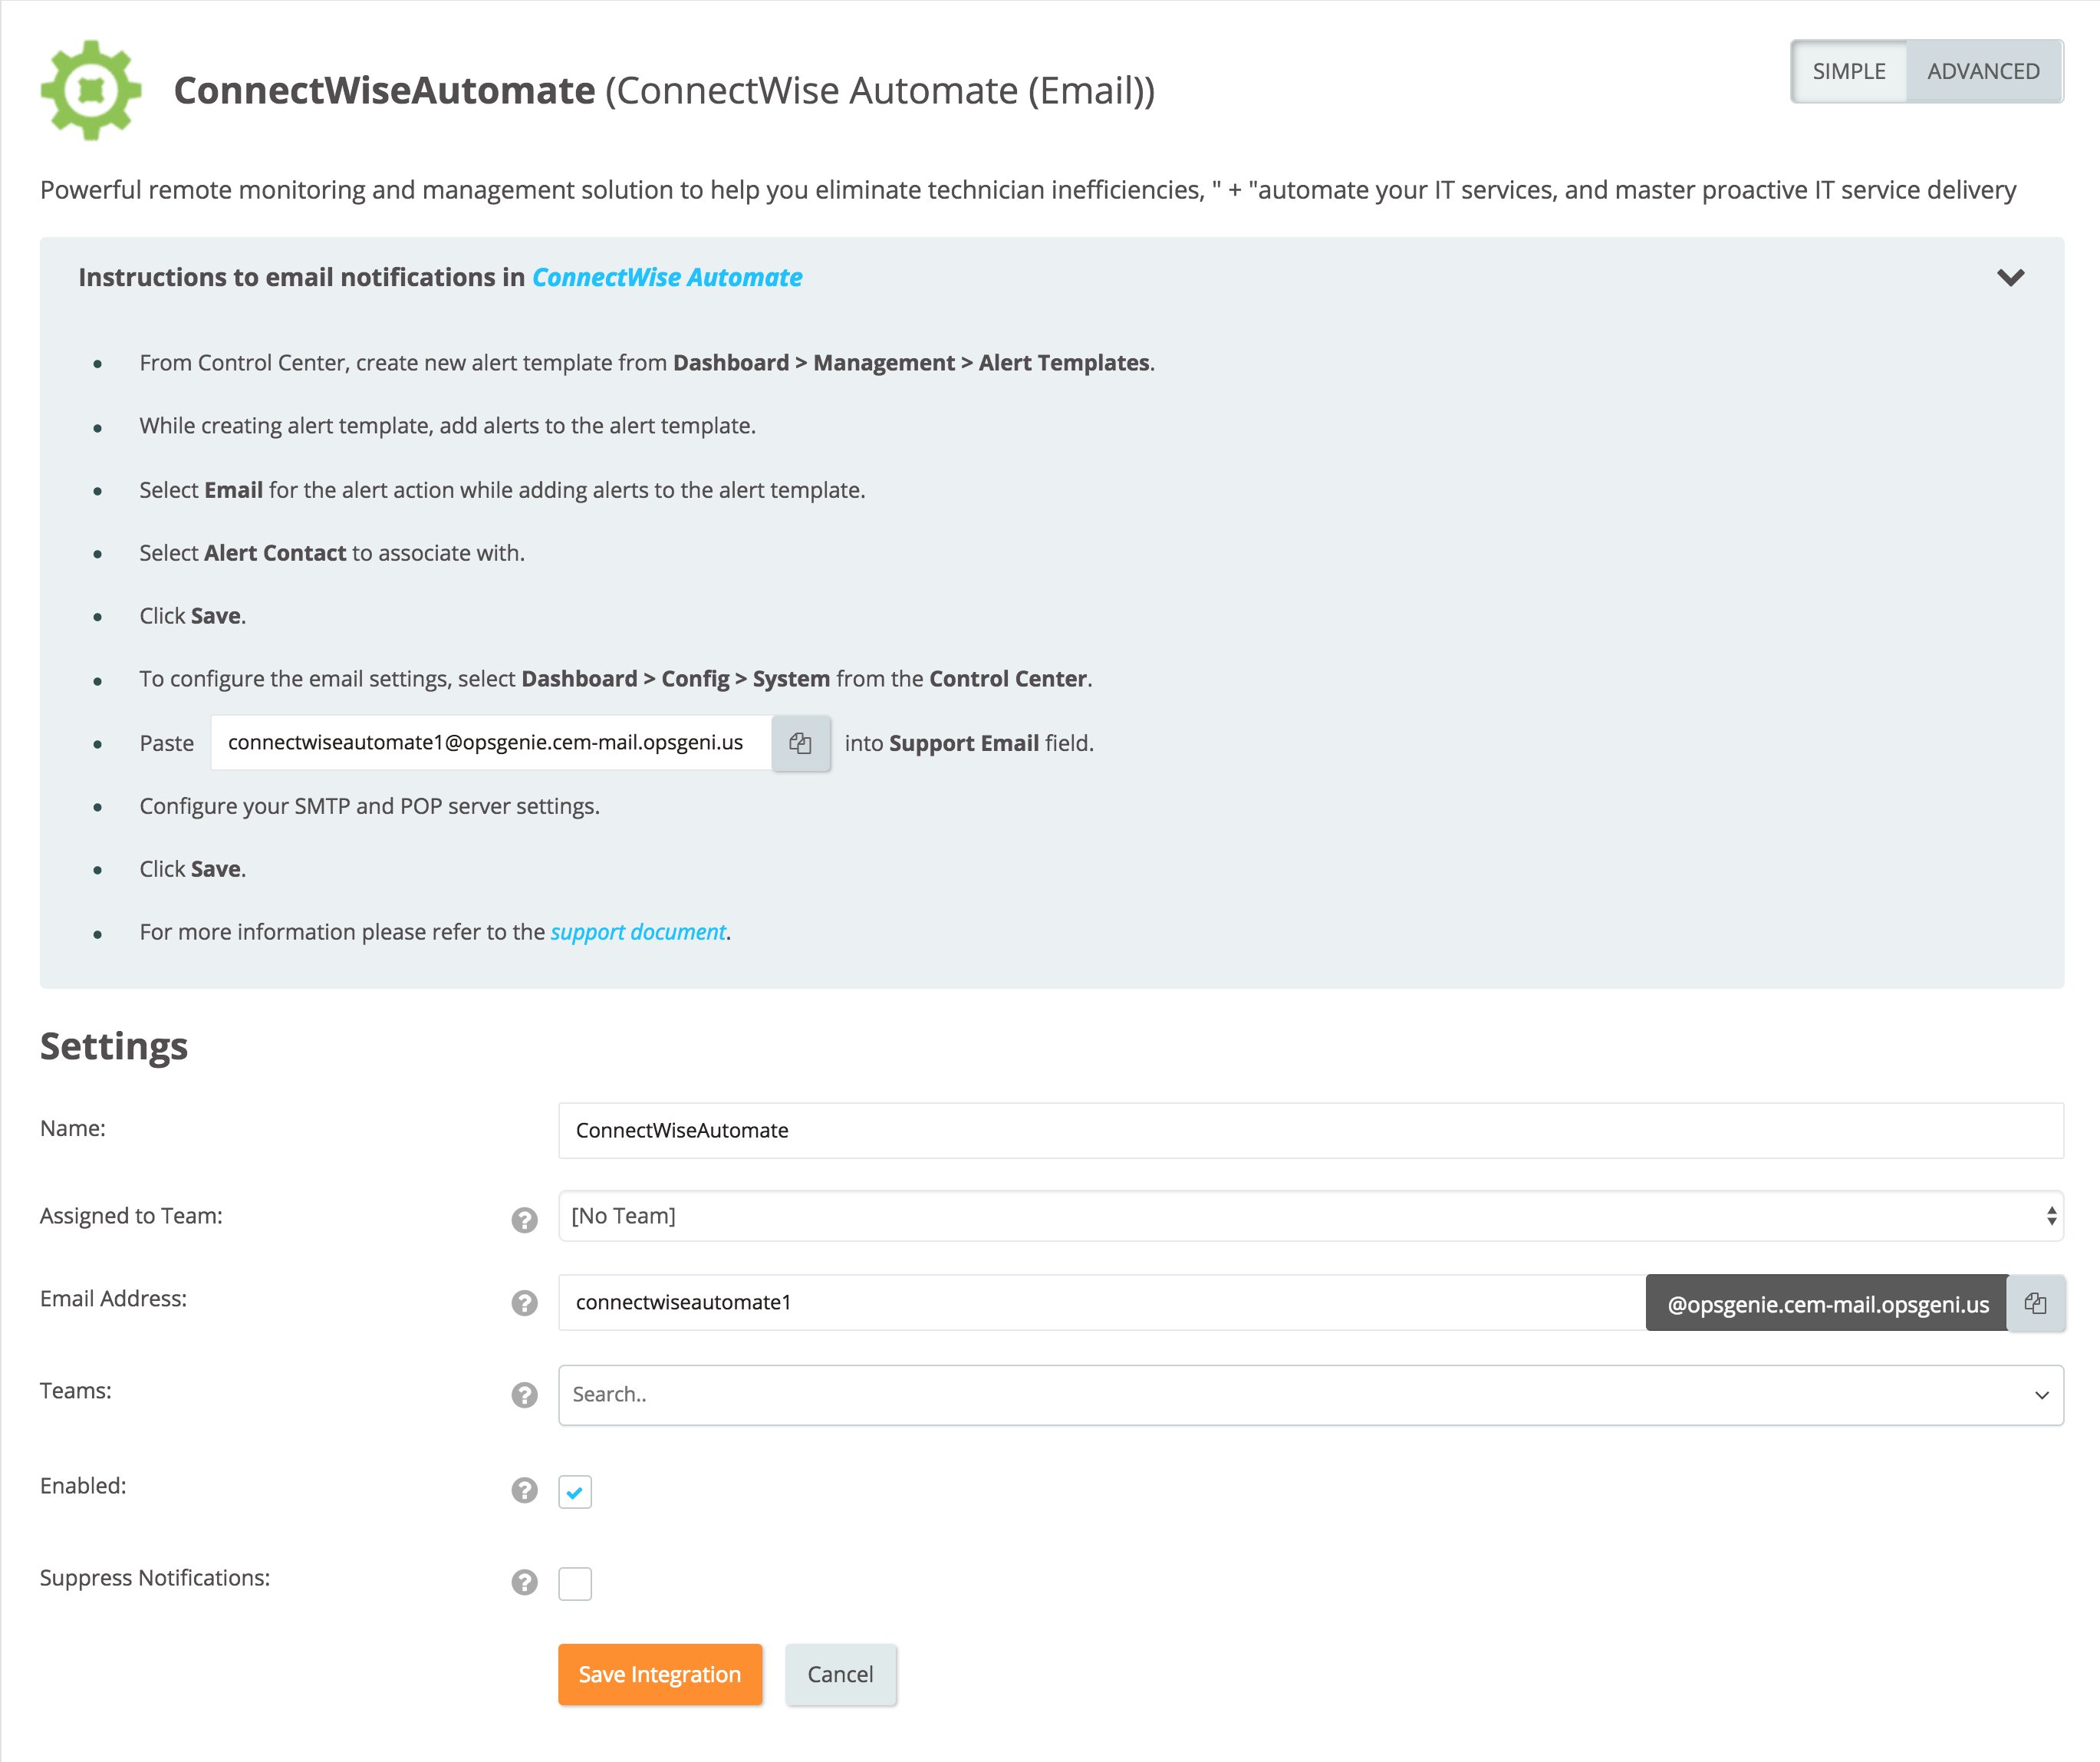The width and height of the screenshot is (2100, 1762).
Task: Collapse the instructions panel chevron
Action: coord(2010,277)
